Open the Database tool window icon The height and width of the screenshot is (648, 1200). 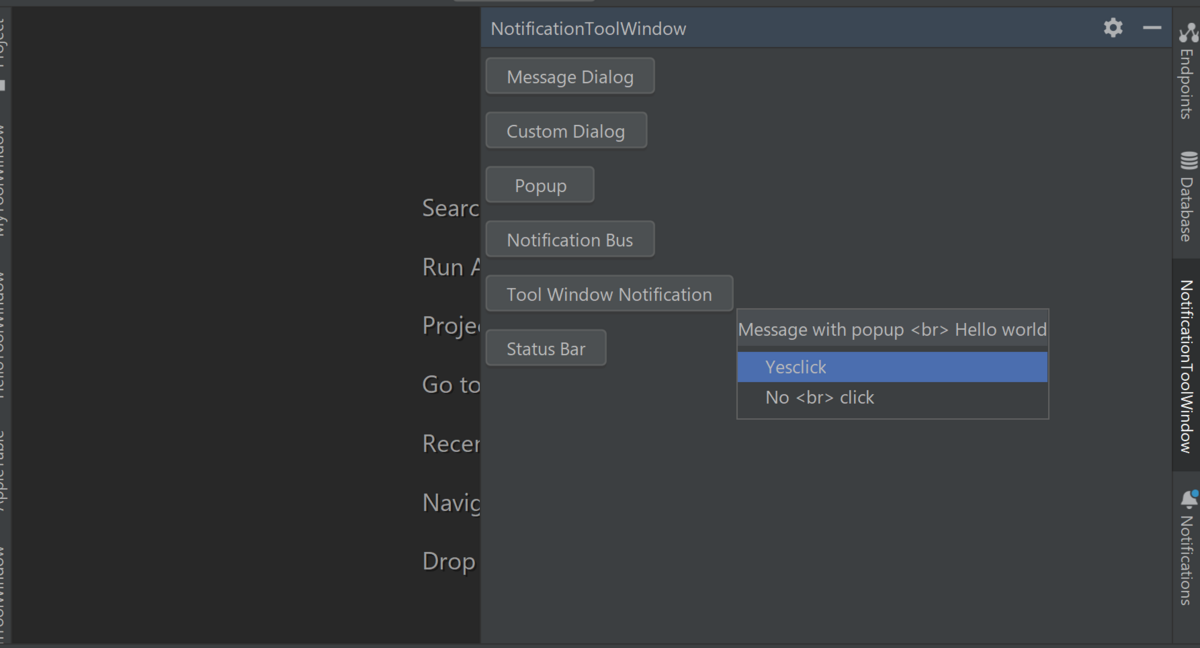[x=1188, y=161]
